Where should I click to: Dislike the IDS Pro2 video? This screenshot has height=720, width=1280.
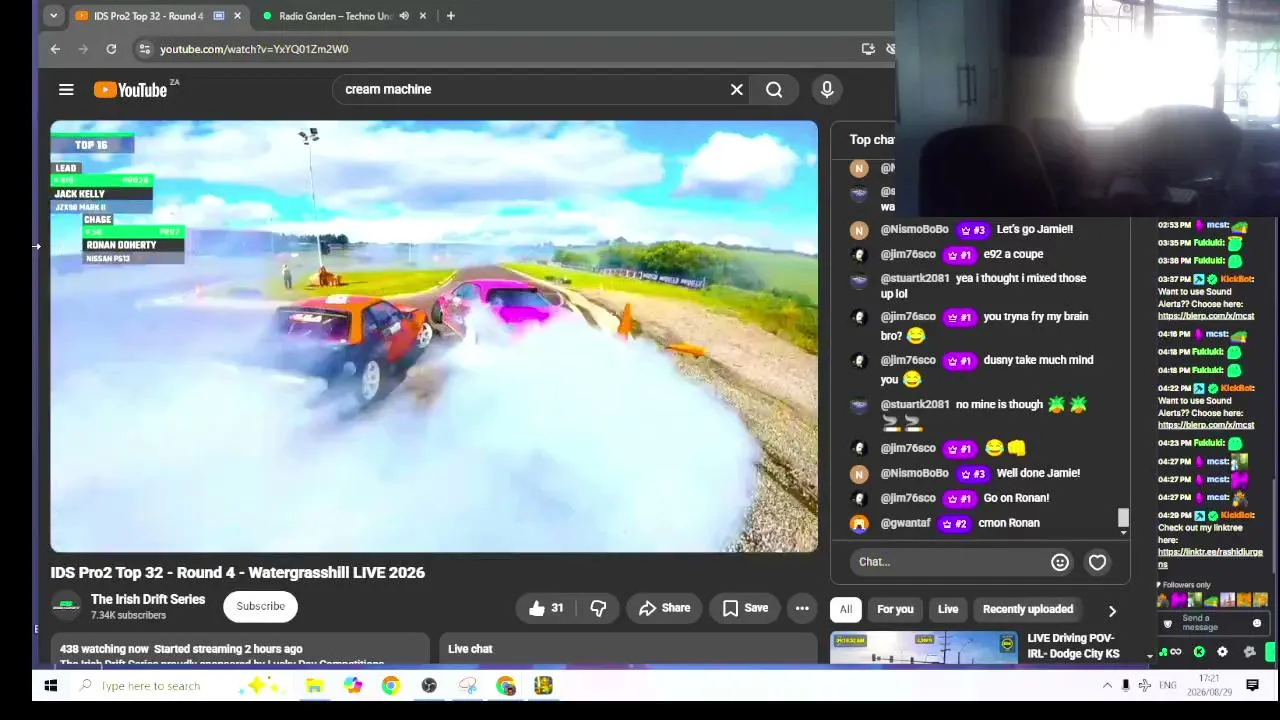pos(598,608)
